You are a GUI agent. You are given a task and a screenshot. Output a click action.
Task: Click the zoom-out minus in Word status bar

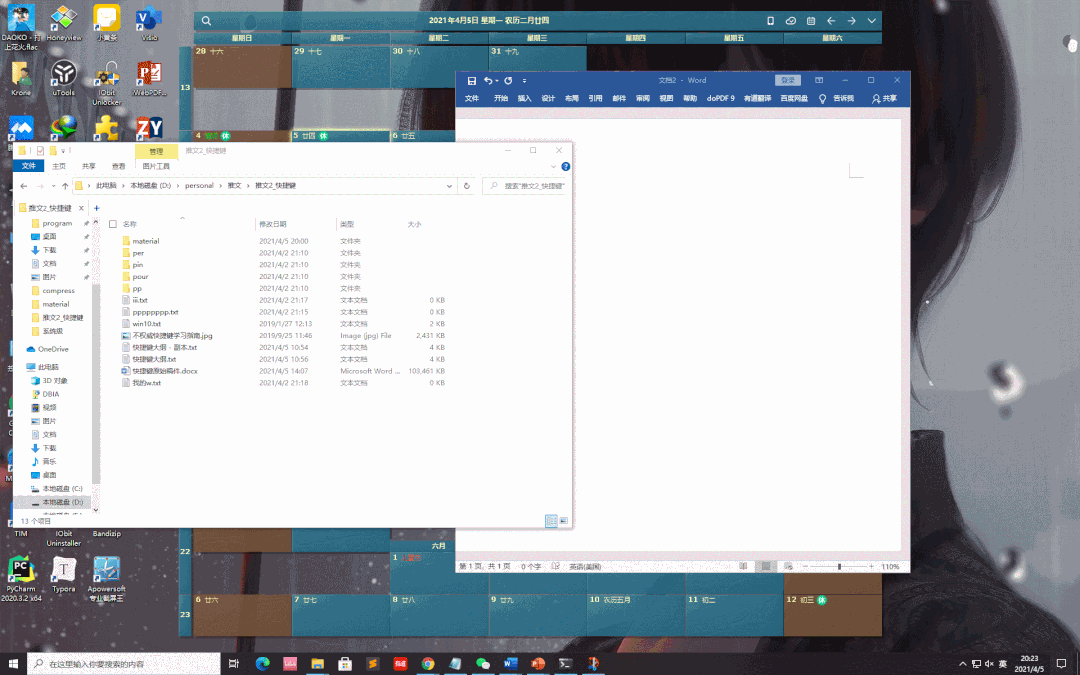[x=805, y=566]
